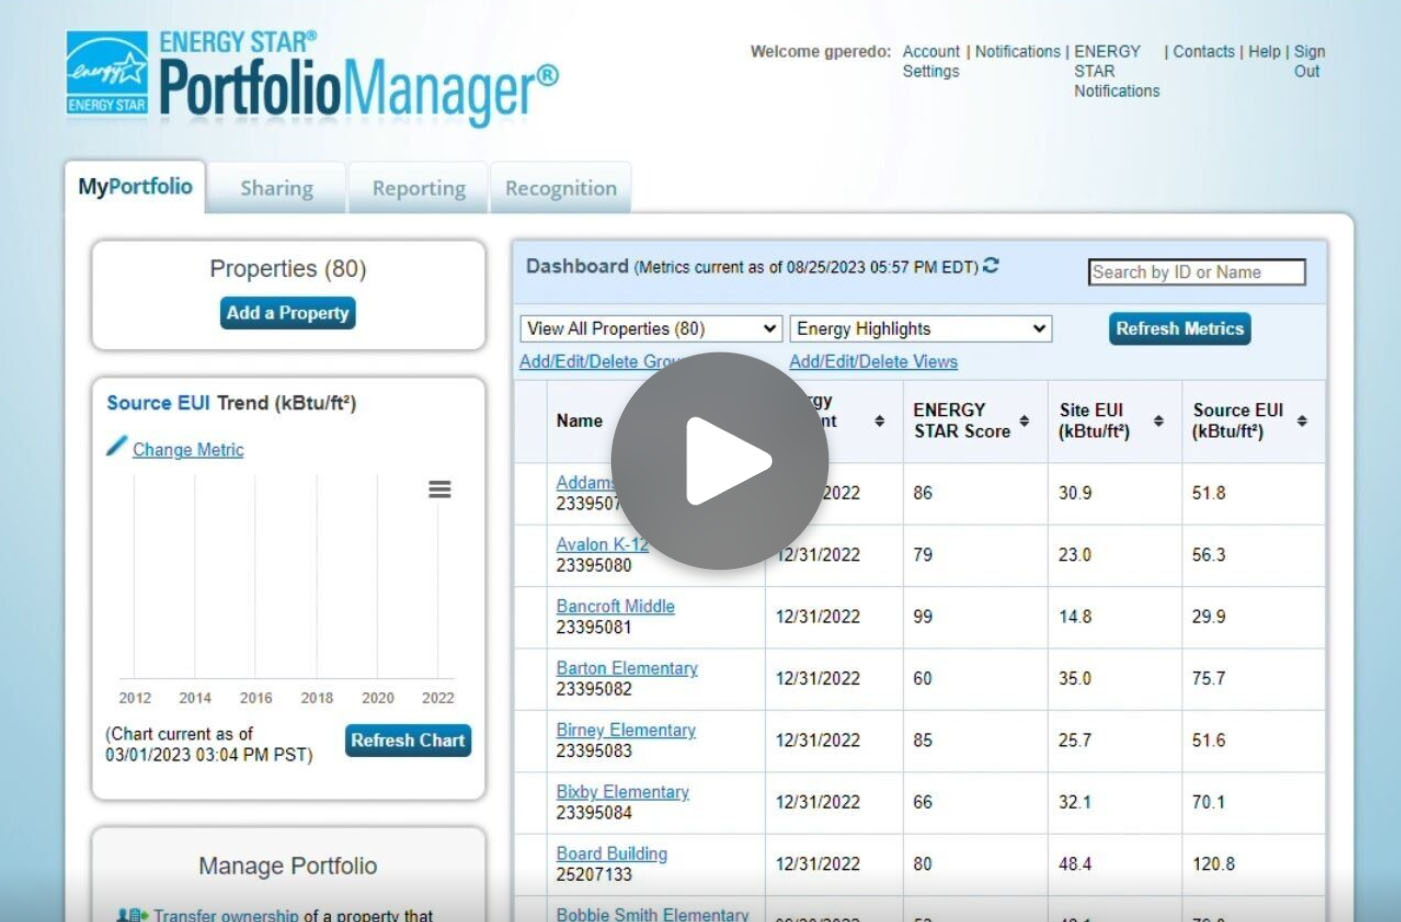
Task: Click Board Building Source EUI value 120.8
Action: tap(1213, 864)
